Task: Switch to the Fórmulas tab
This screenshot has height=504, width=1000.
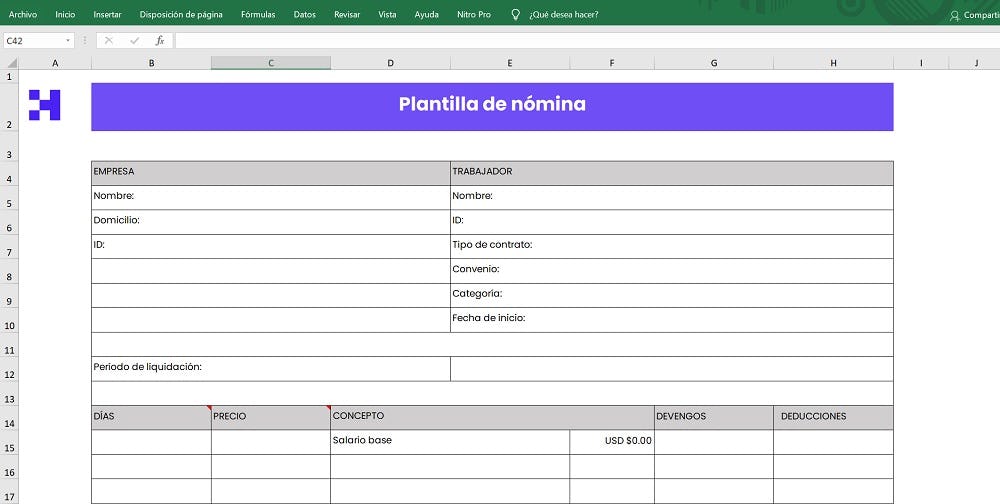Action: pyautogui.click(x=258, y=14)
